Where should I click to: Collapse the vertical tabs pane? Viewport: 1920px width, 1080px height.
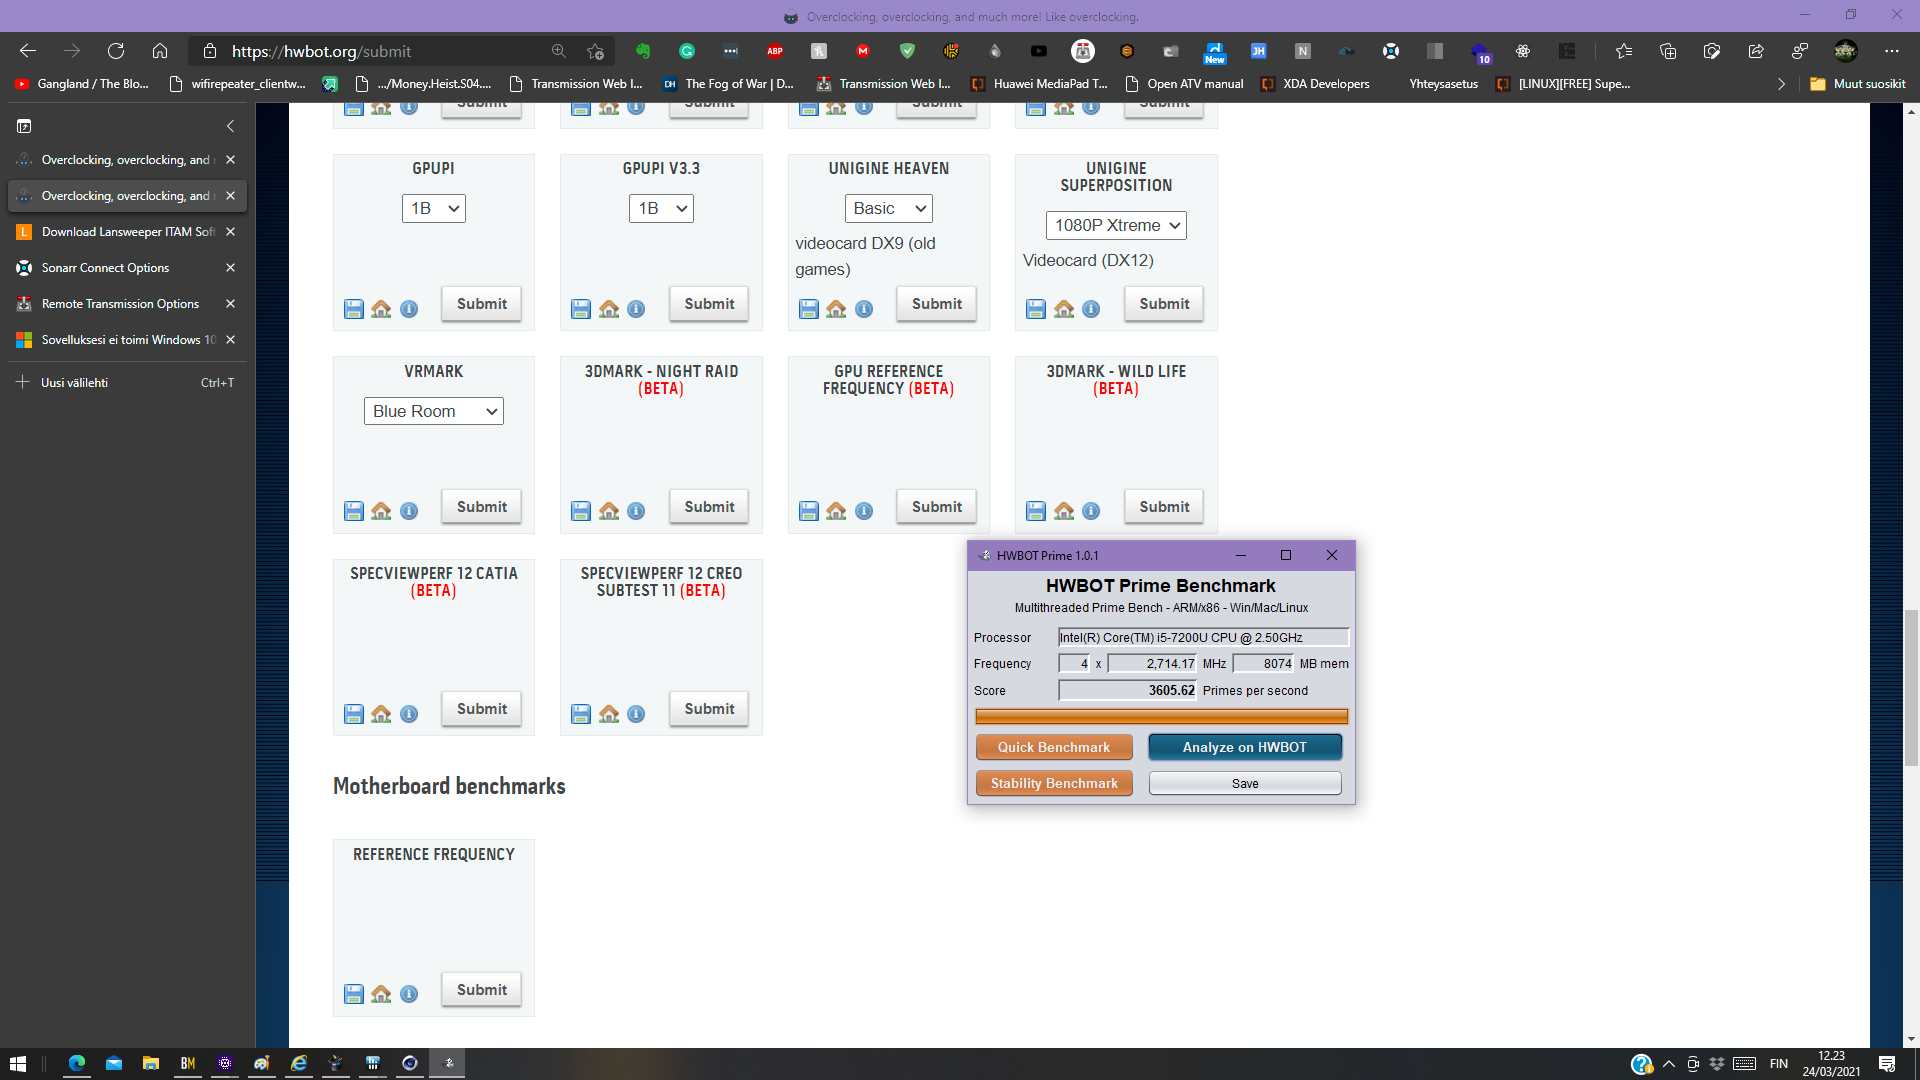(230, 126)
